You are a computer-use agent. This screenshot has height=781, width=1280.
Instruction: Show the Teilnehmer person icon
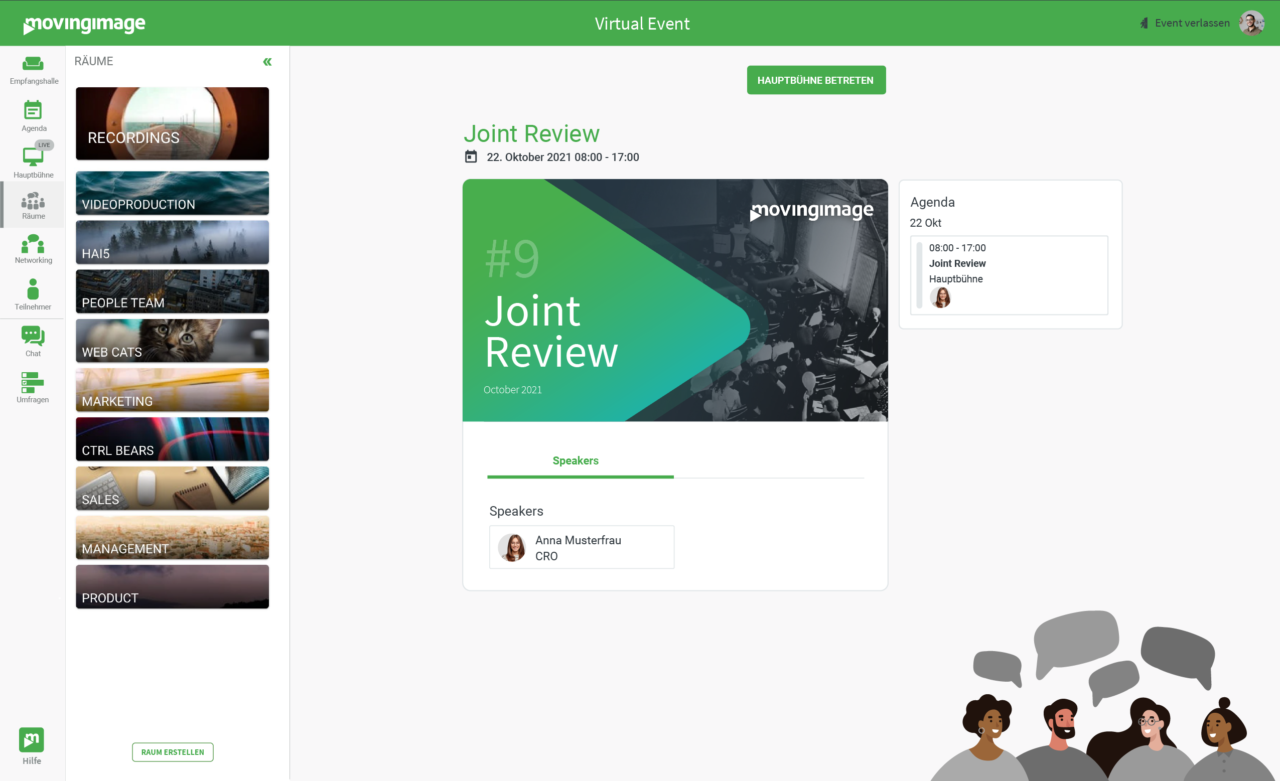[33, 289]
